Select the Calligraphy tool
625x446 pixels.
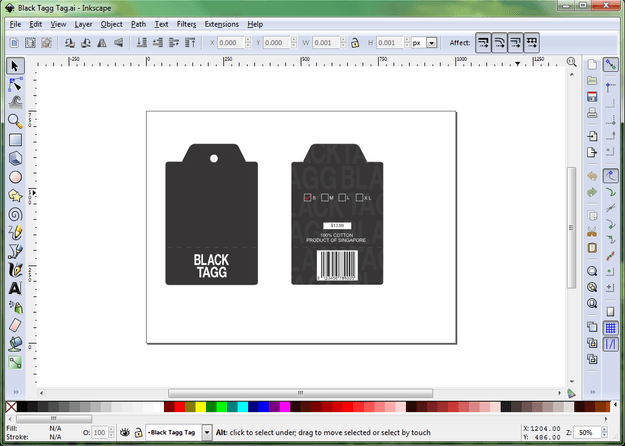click(15, 270)
